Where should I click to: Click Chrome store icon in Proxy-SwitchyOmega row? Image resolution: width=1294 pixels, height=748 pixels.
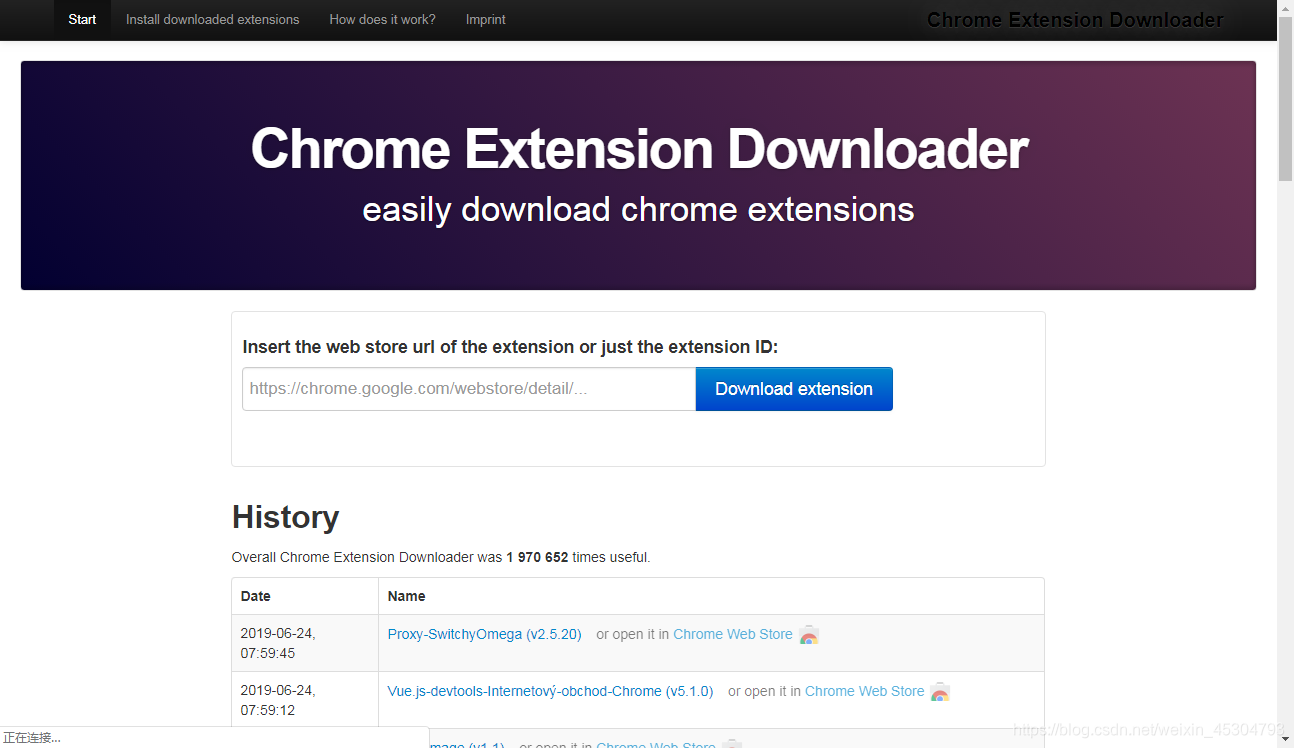click(809, 635)
